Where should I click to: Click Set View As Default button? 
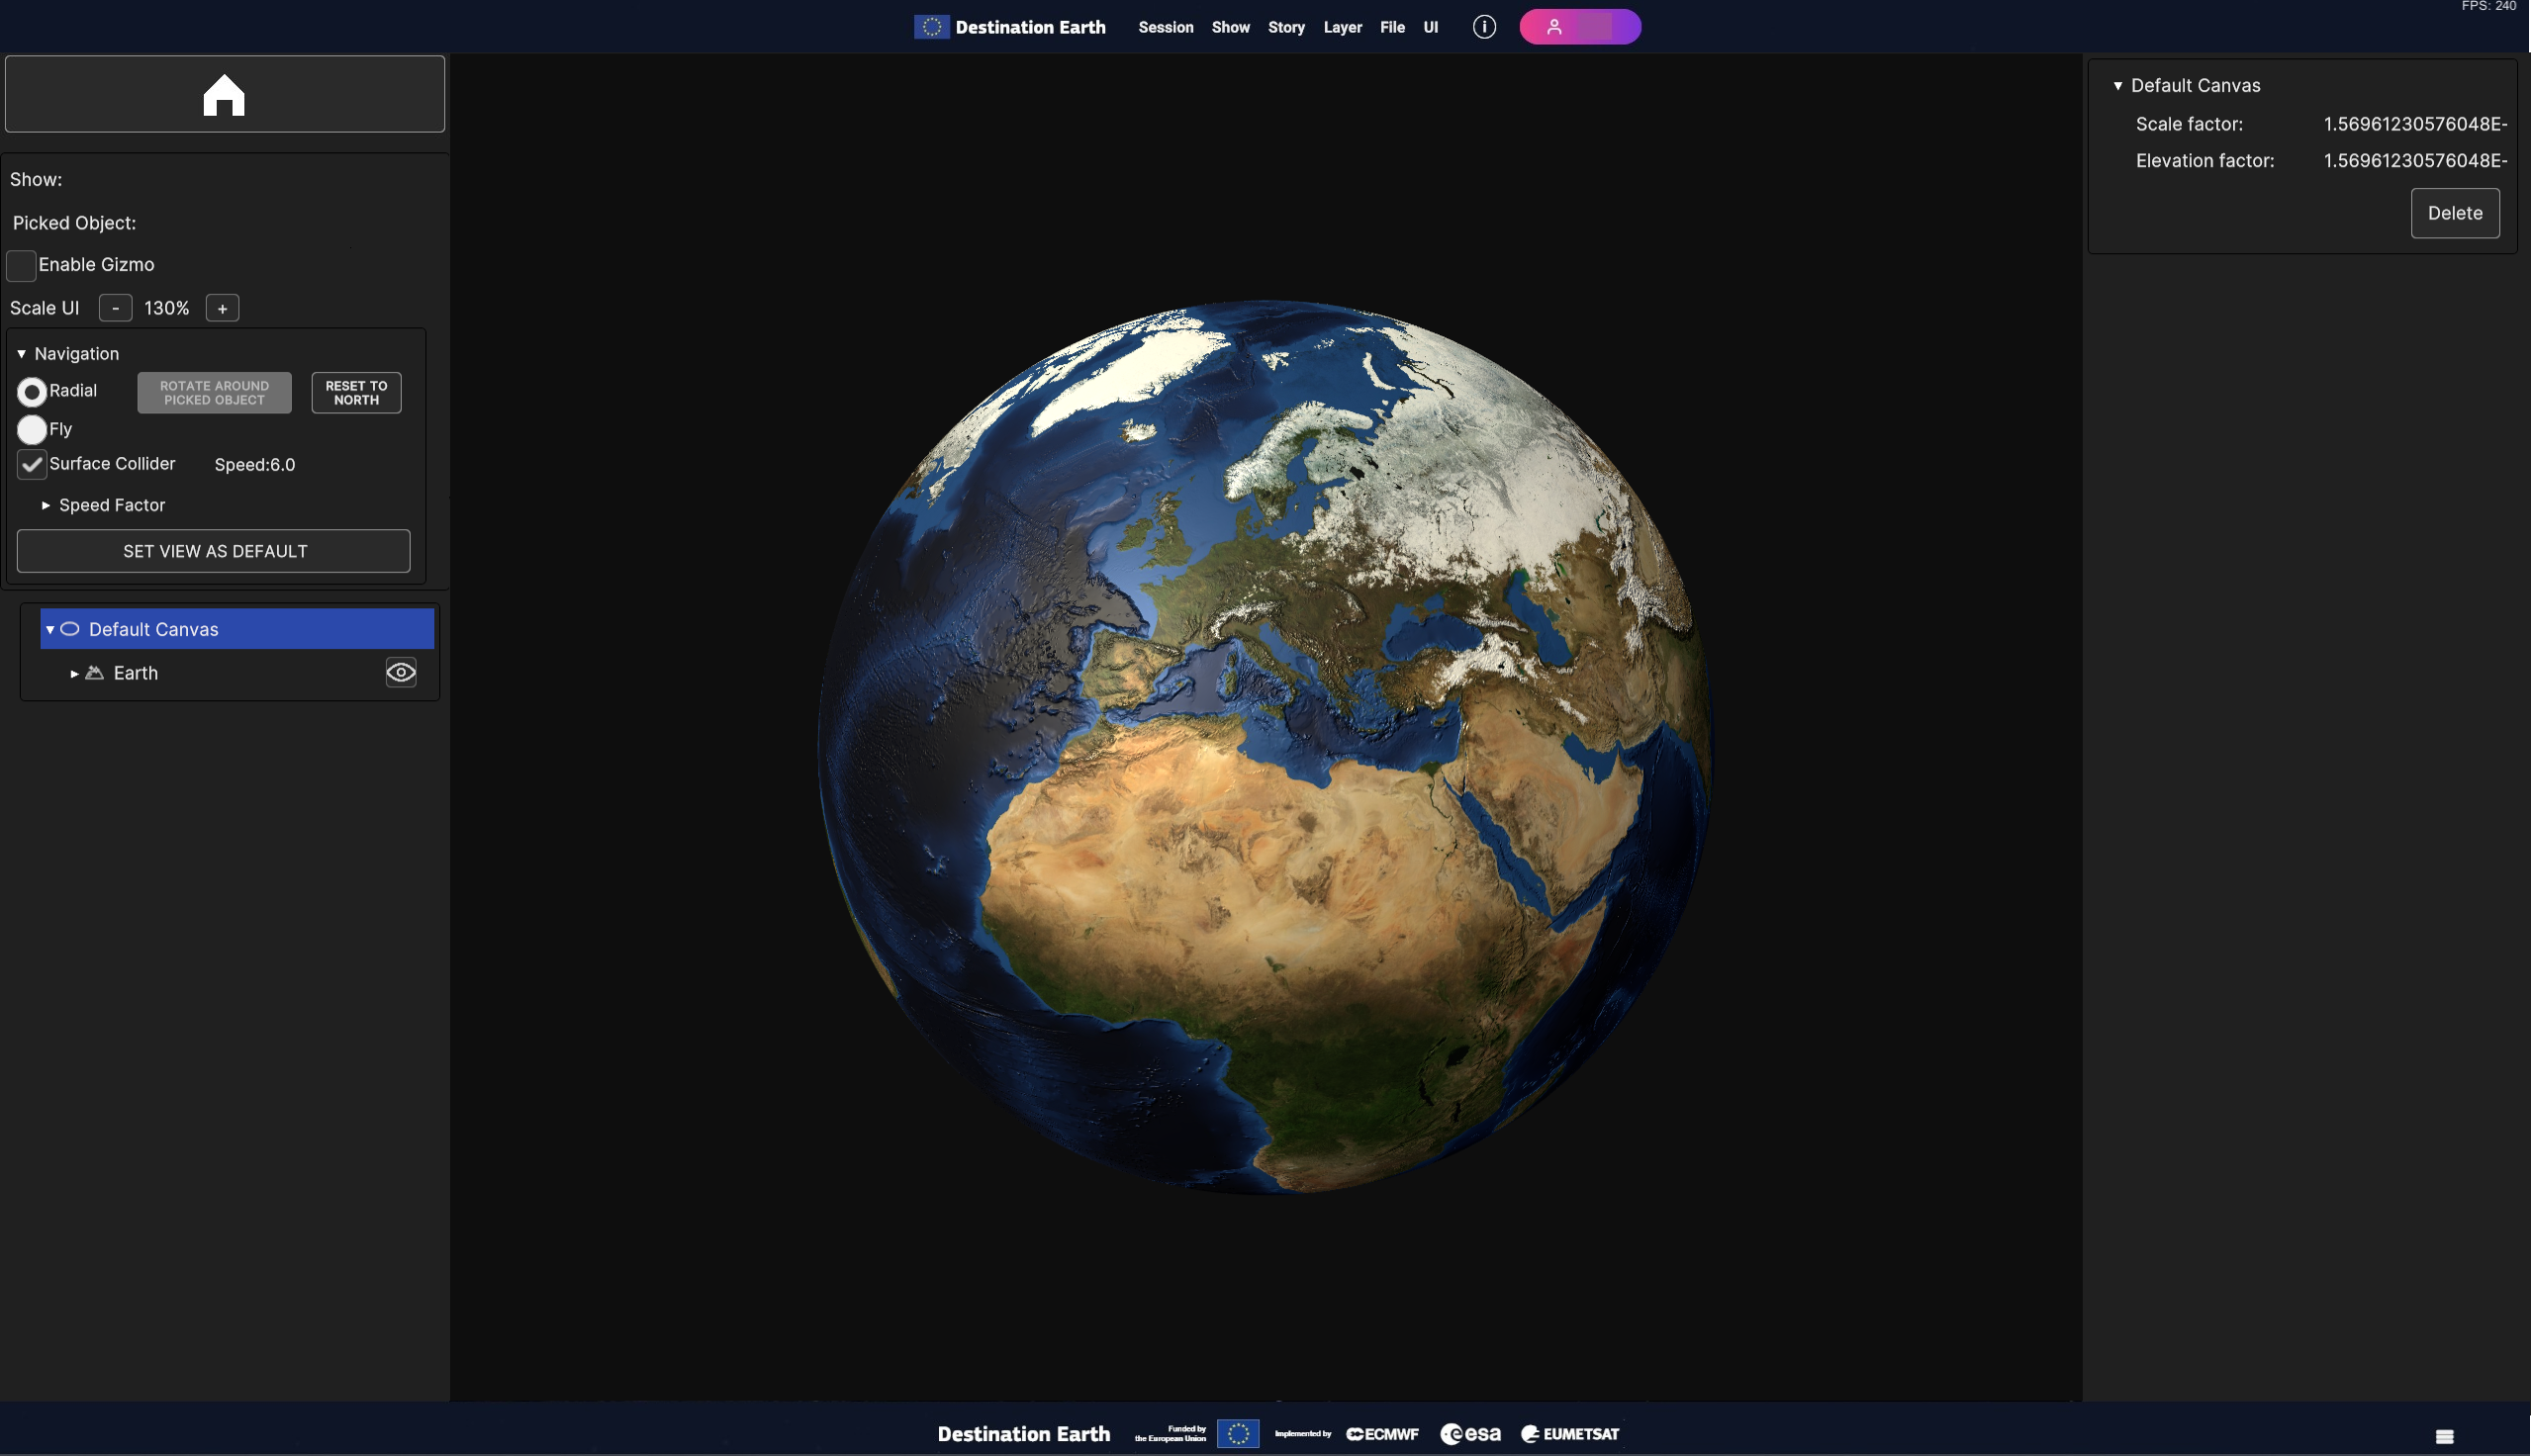point(214,551)
